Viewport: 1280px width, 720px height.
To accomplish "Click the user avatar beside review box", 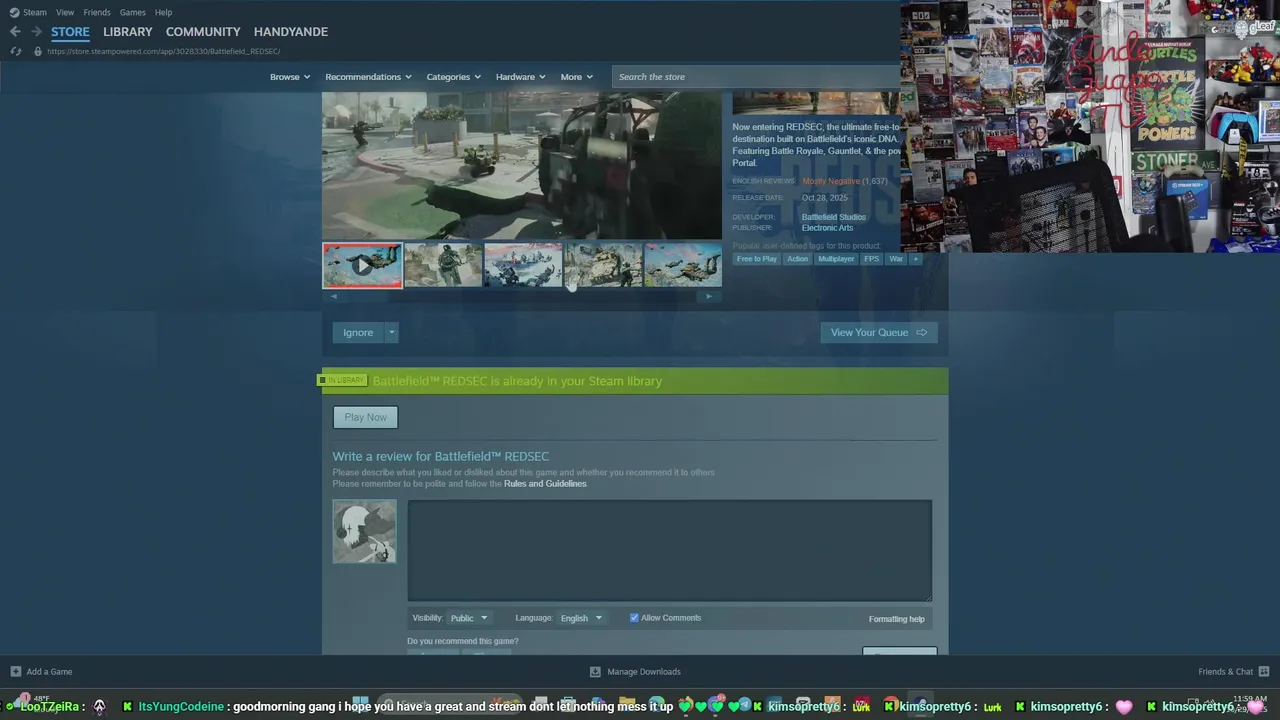I will click(364, 531).
